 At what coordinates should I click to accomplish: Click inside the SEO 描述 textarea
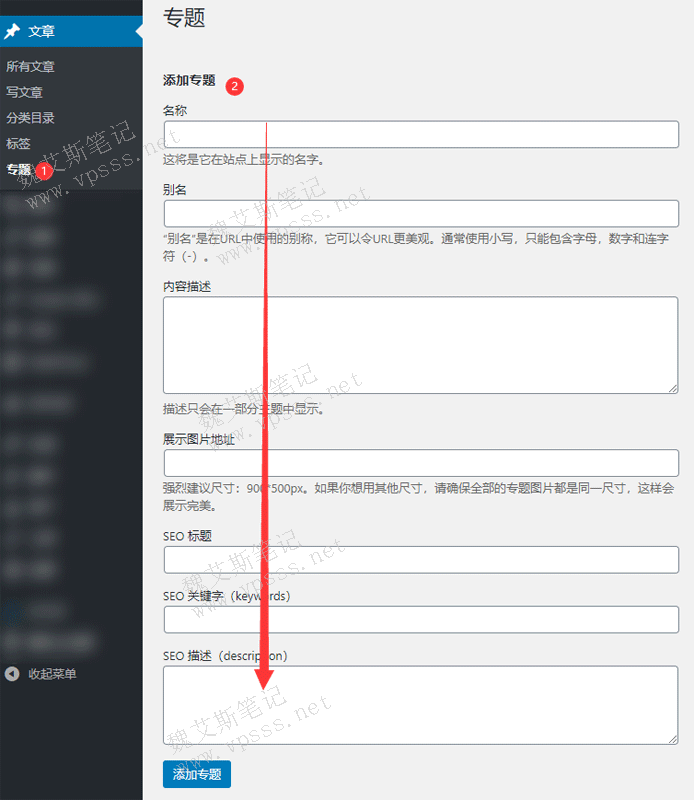click(x=420, y=705)
